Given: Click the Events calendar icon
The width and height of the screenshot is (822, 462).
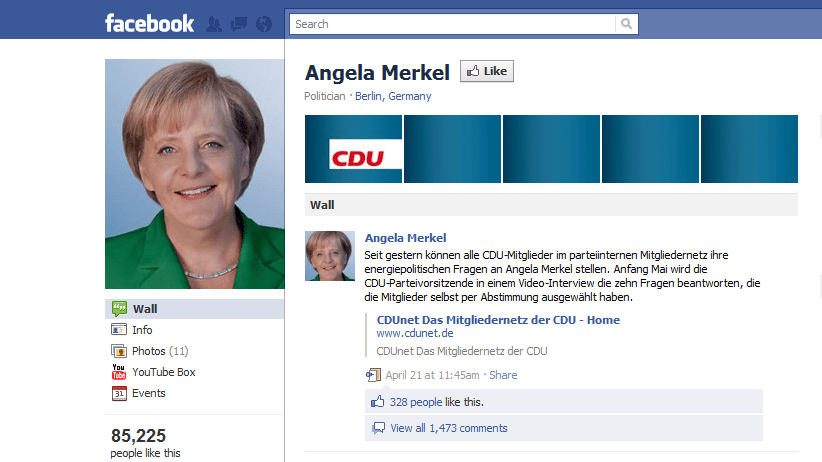Looking at the screenshot, I should (119, 393).
